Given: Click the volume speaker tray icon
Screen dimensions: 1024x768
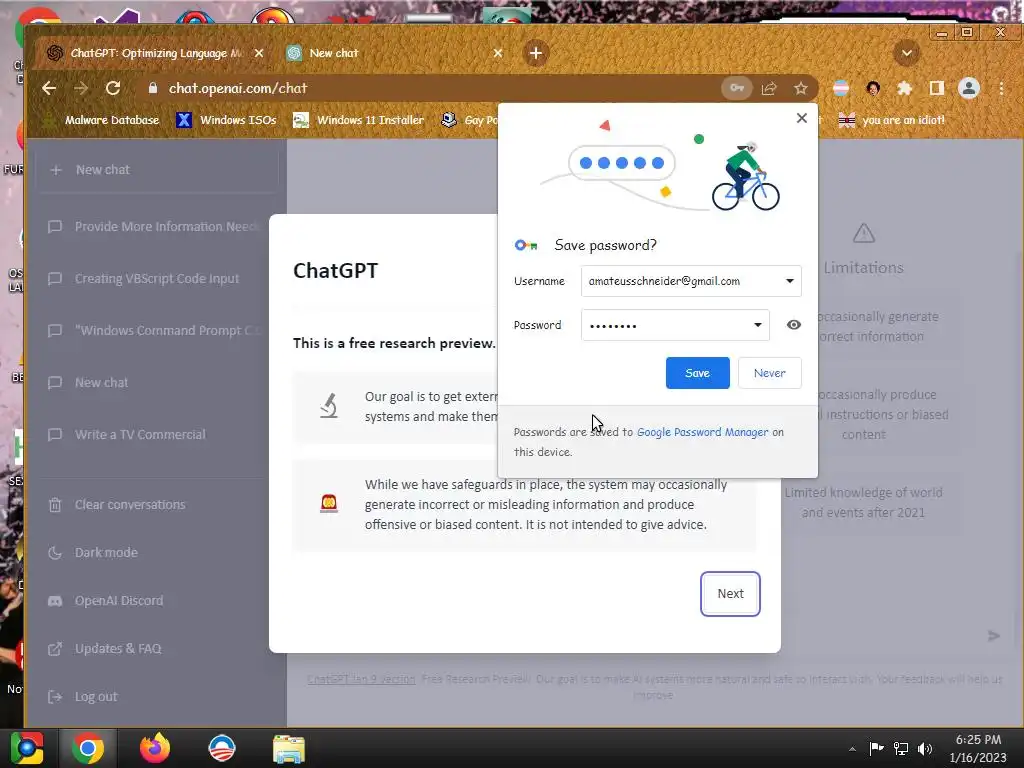Looking at the screenshot, I should tap(925, 748).
